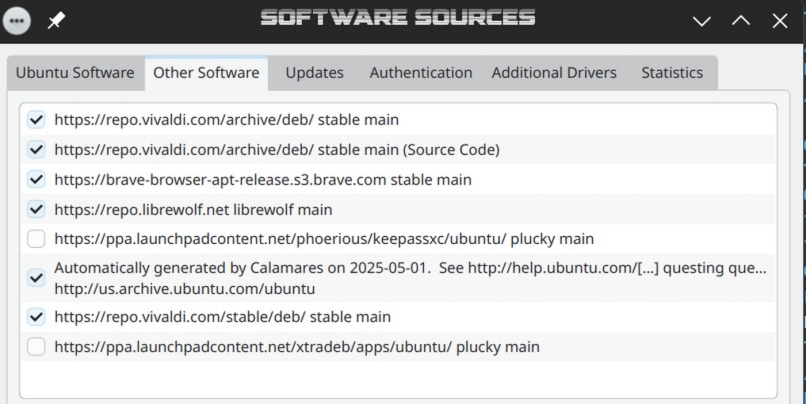This screenshot has height=404, width=806.
Task: Minimize the Software Sources window
Action: (x=702, y=21)
